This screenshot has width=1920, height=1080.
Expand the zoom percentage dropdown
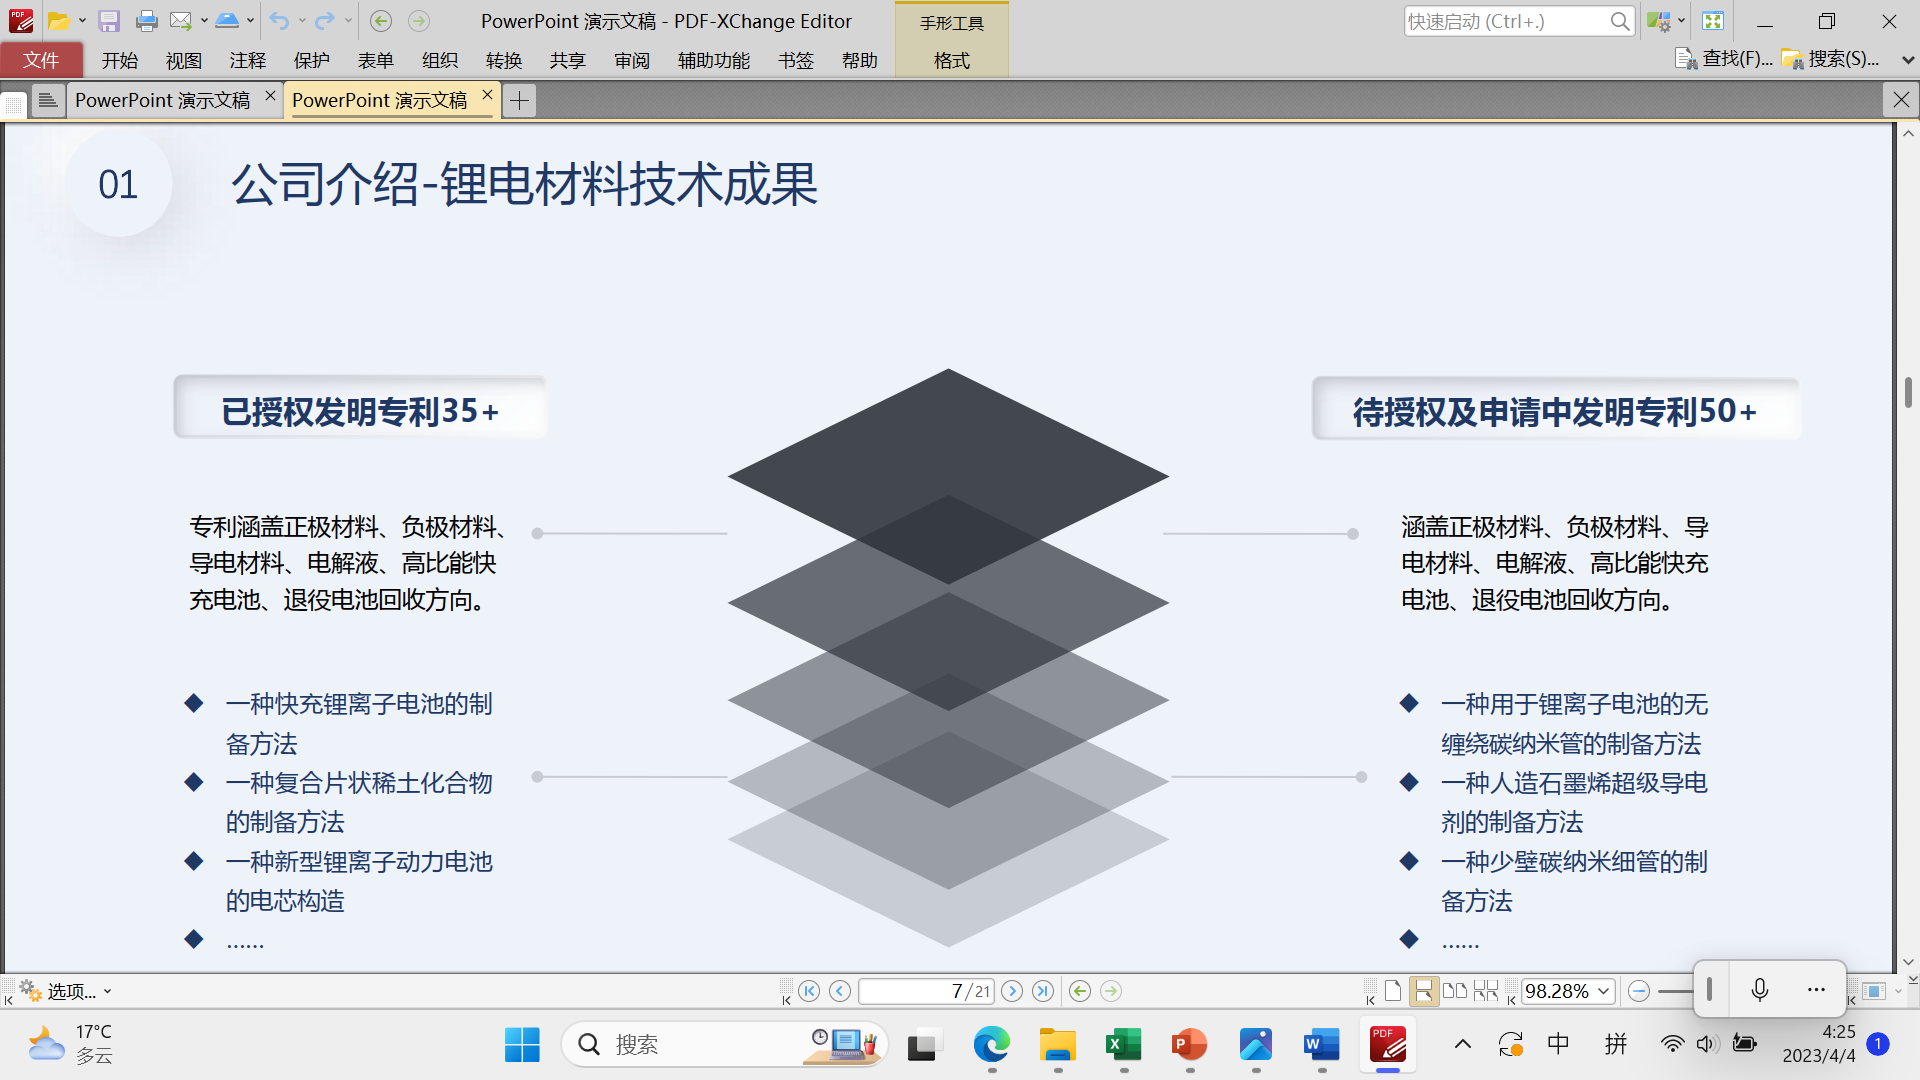(x=1604, y=991)
